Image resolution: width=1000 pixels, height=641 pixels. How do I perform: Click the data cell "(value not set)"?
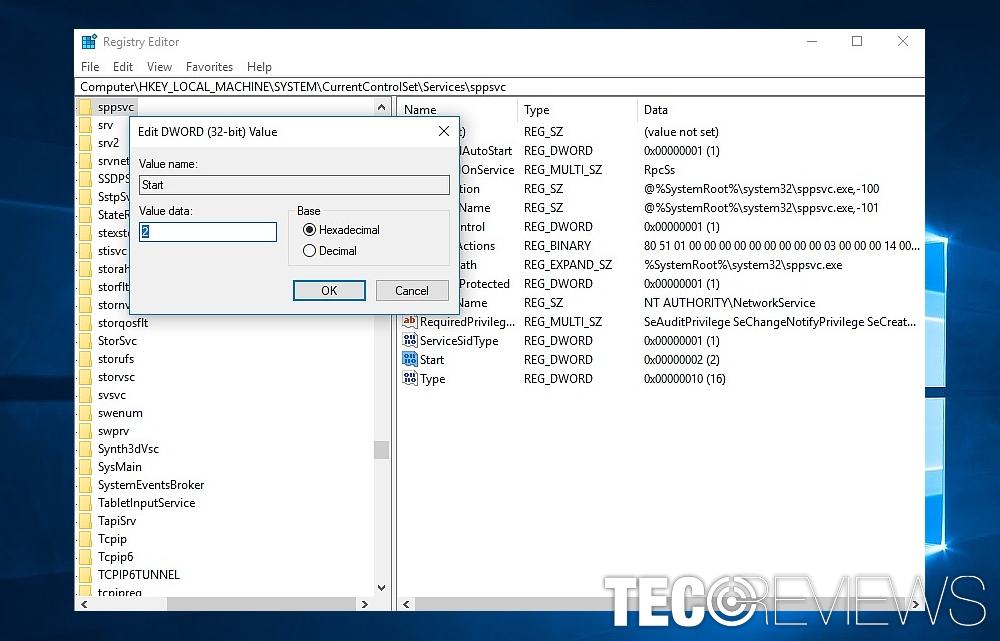pyautogui.click(x=681, y=132)
